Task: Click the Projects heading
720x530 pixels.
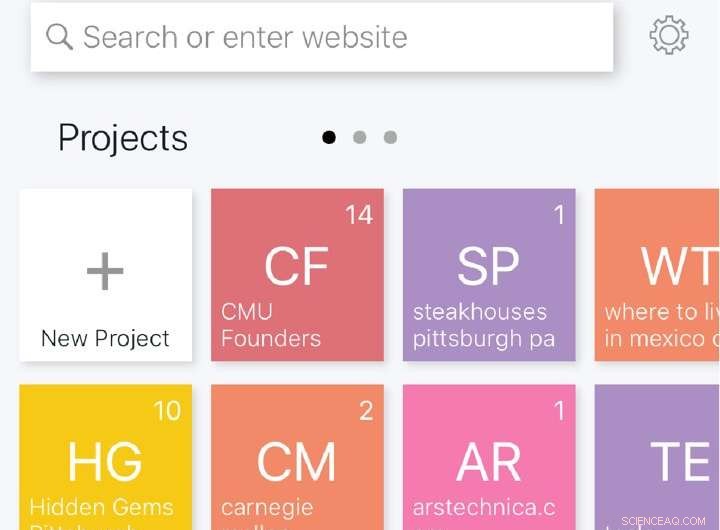Action: coord(123,138)
